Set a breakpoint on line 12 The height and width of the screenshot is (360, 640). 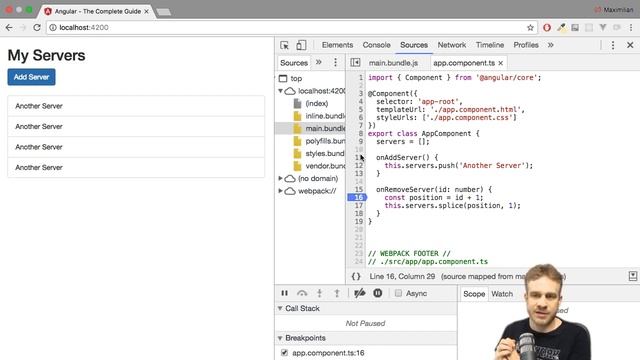358,165
